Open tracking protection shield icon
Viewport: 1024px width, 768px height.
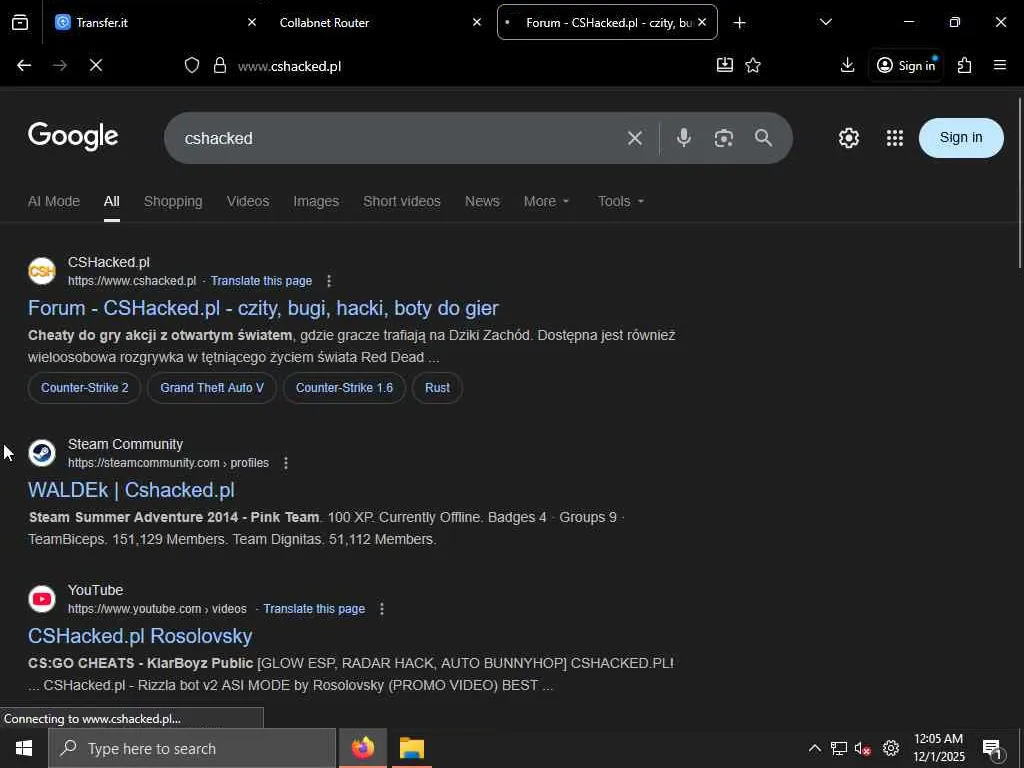(191, 65)
